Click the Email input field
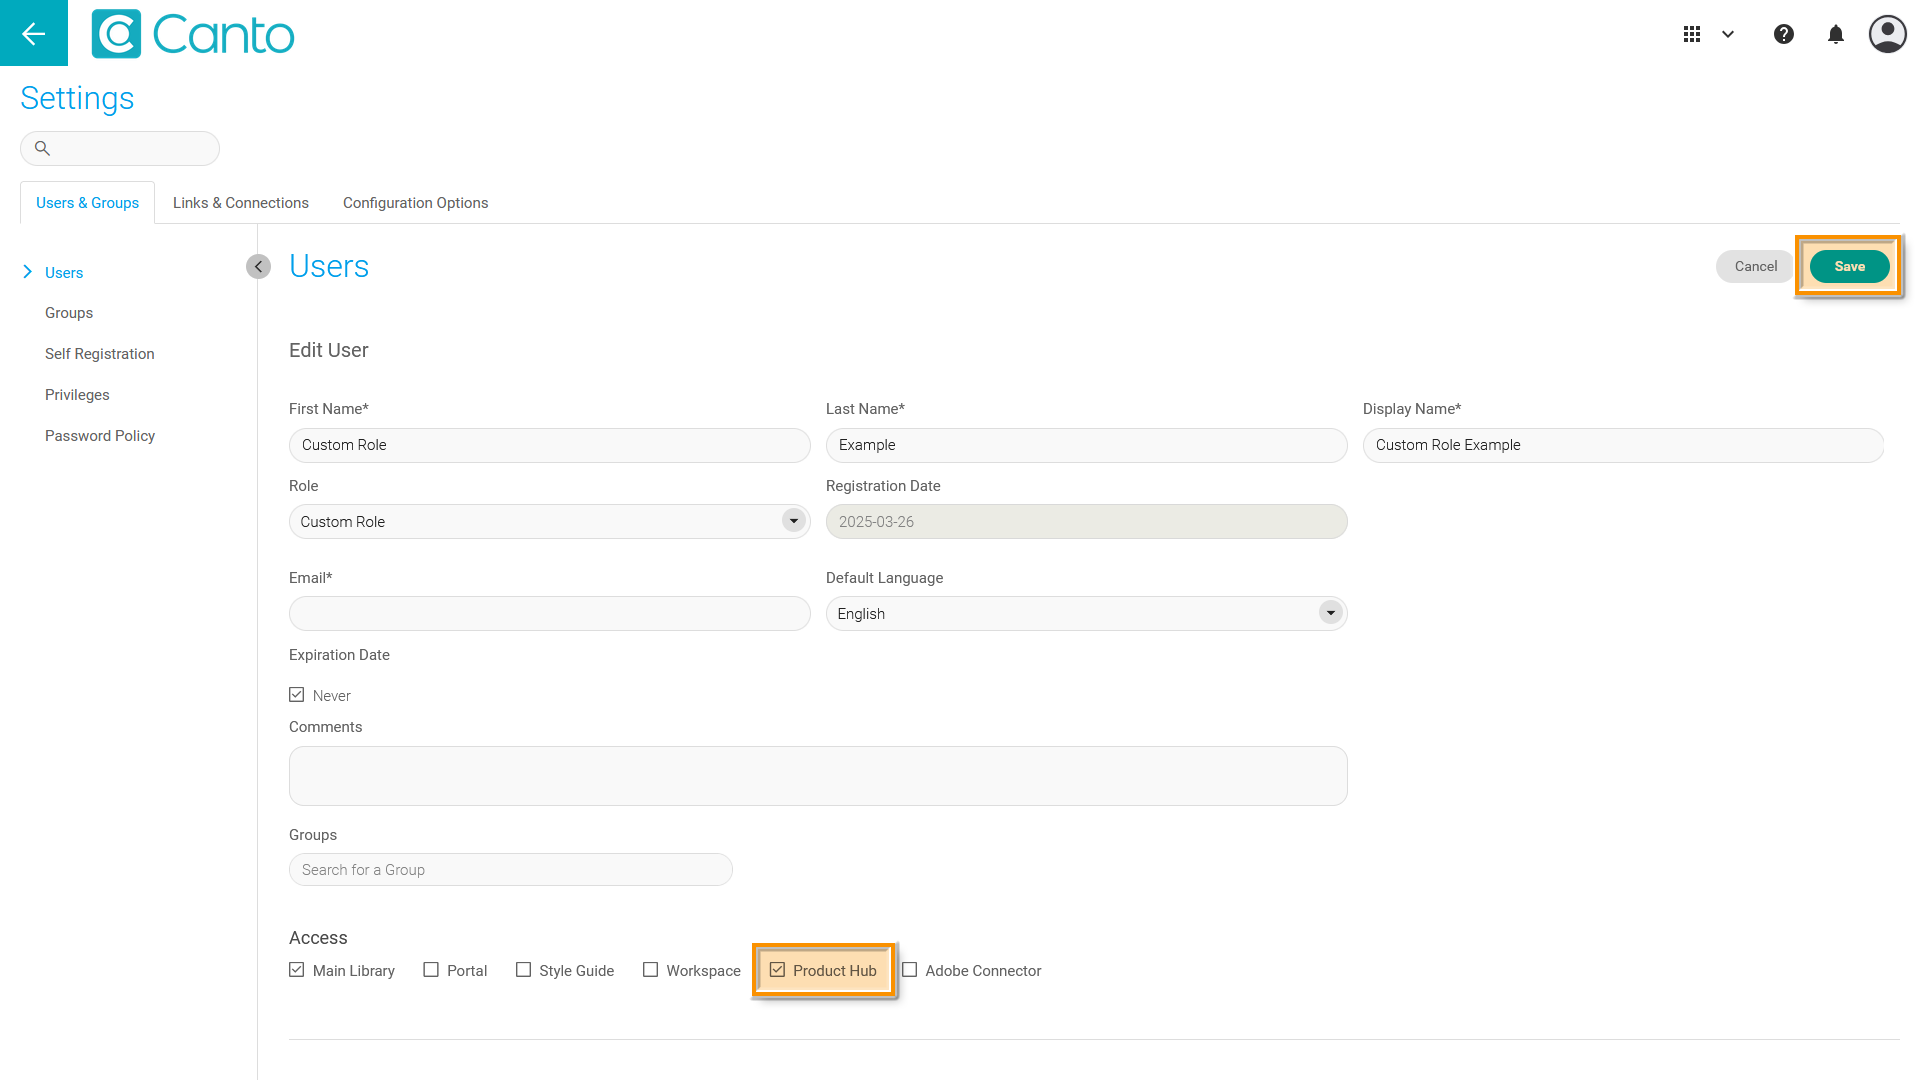The width and height of the screenshot is (1920, 1080). click(550, 613)
